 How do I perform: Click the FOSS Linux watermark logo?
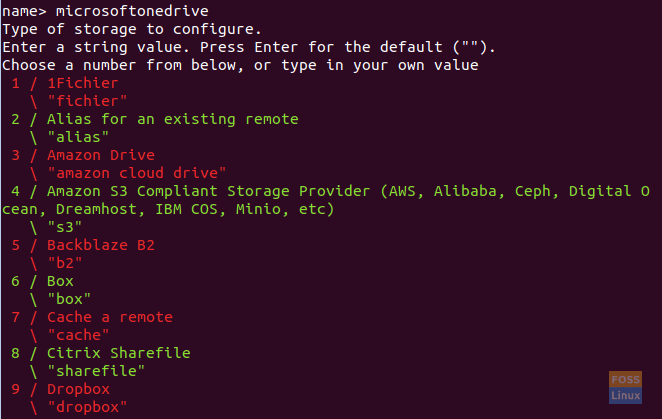point(625,387)
